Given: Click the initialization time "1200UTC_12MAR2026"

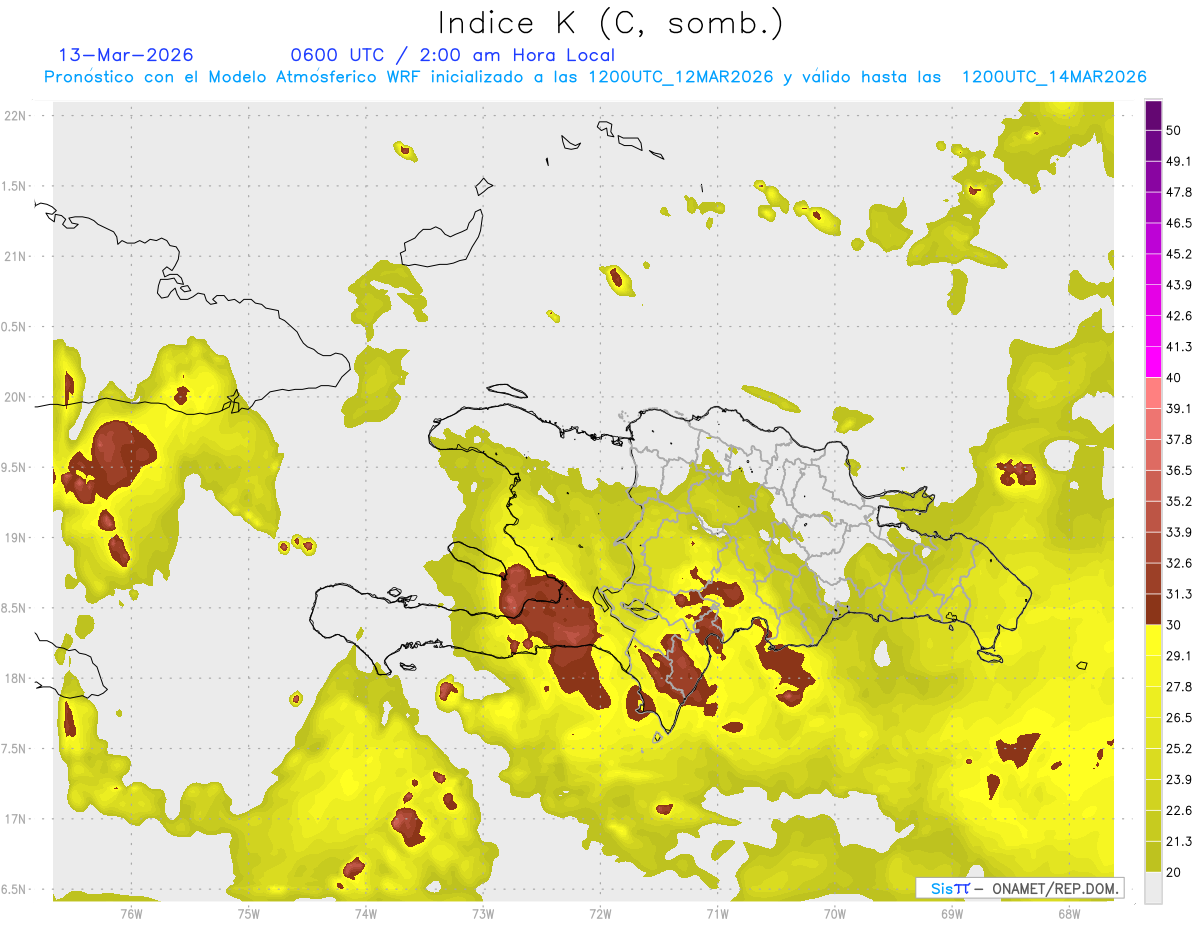Looking at the screenshot, I should tap(680, 76).
